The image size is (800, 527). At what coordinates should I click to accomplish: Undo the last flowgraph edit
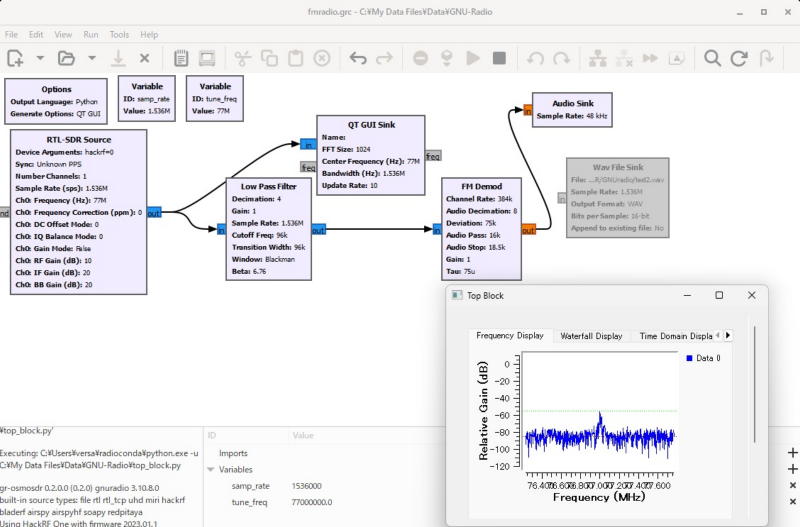click(x=358, y=58)
